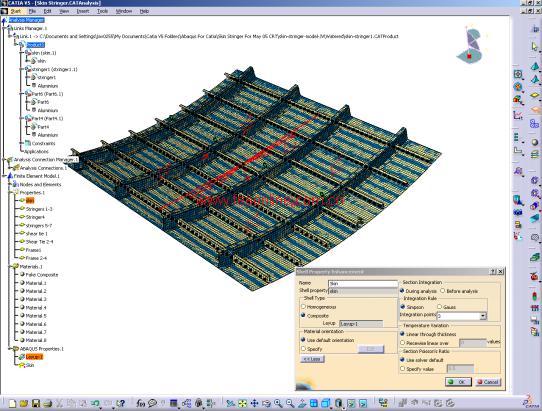Click the Name input field

363,283
